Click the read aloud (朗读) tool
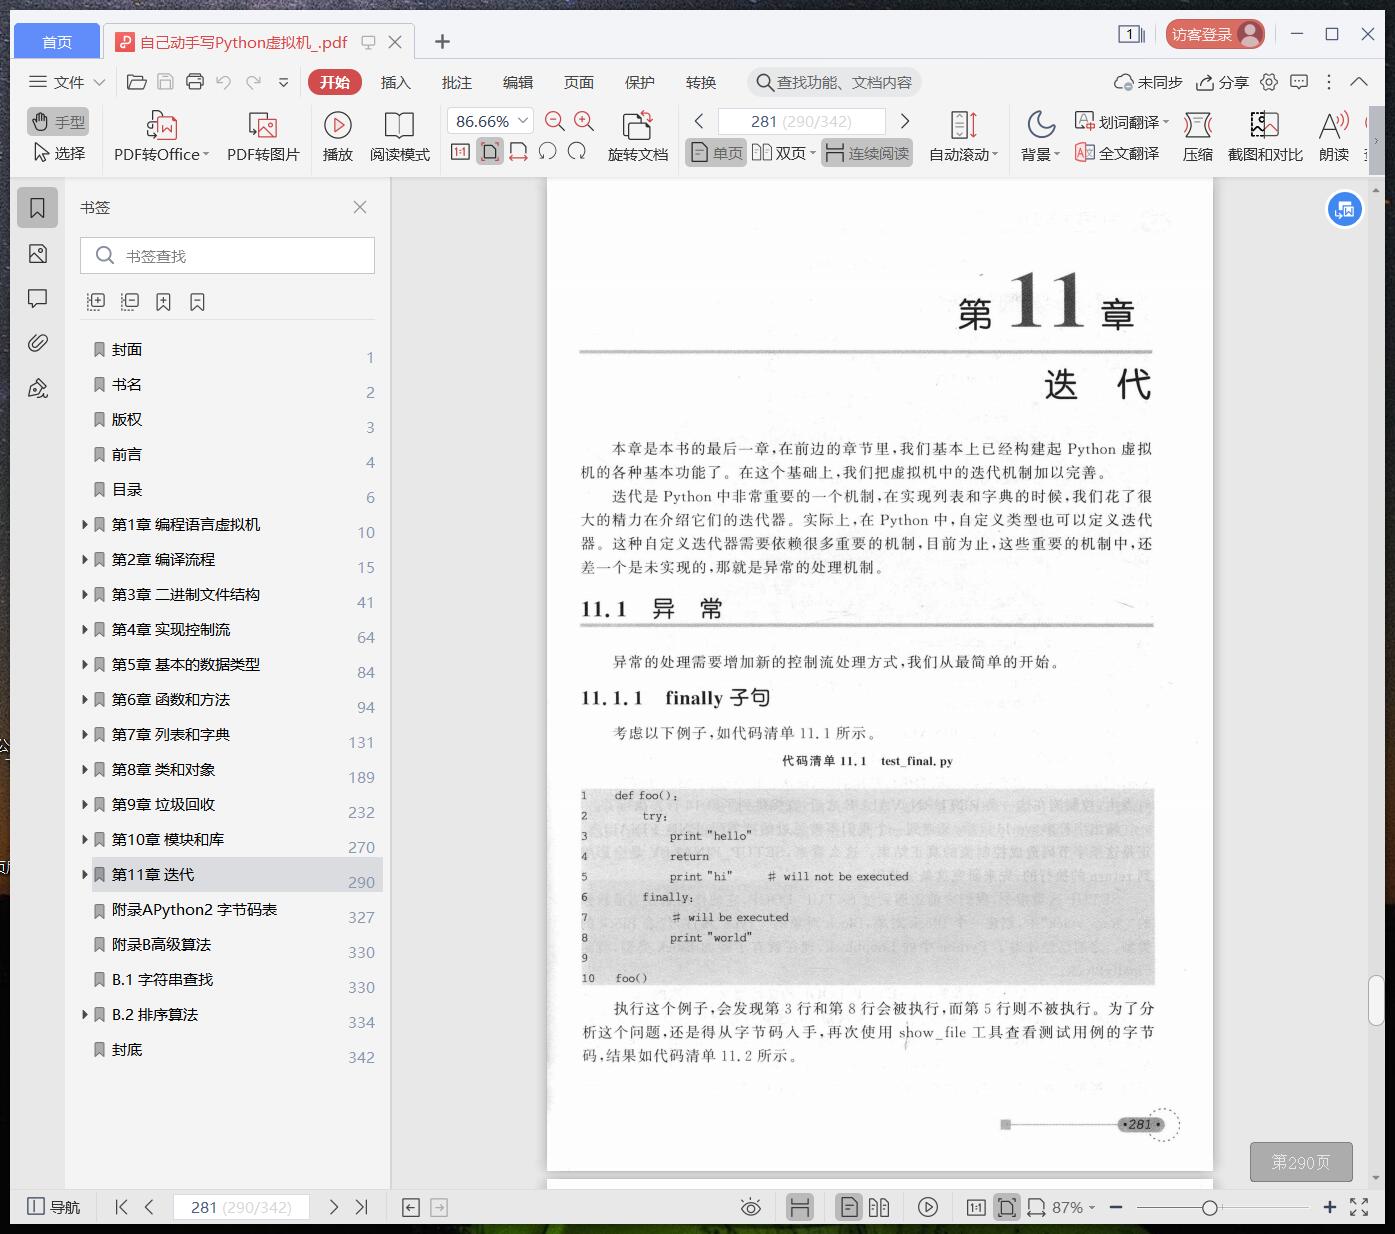The height and width of the screenshot is (1234, 1395). coord(1334,136)
